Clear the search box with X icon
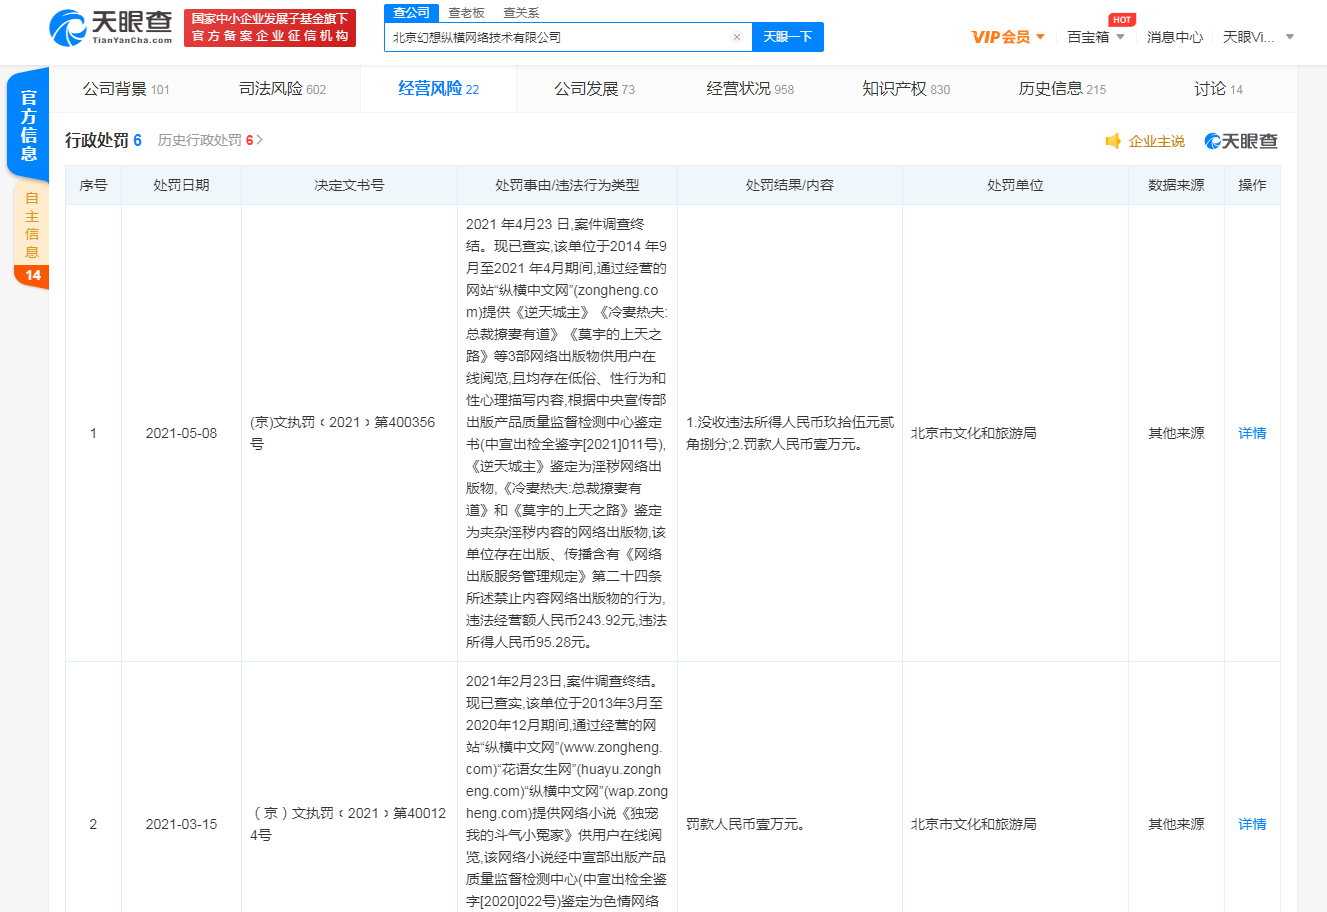 pyautogui.click(x=737, y=37)
